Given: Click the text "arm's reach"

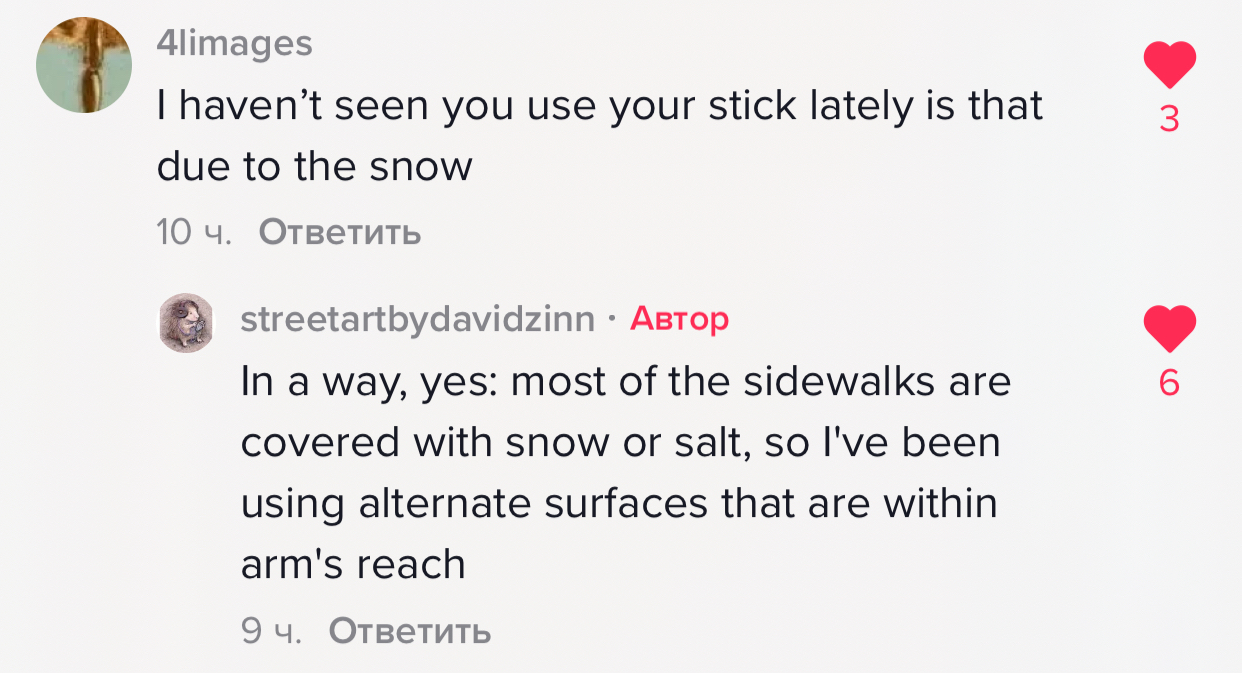Looking at the screenshot, I should [x=353, y=565].
